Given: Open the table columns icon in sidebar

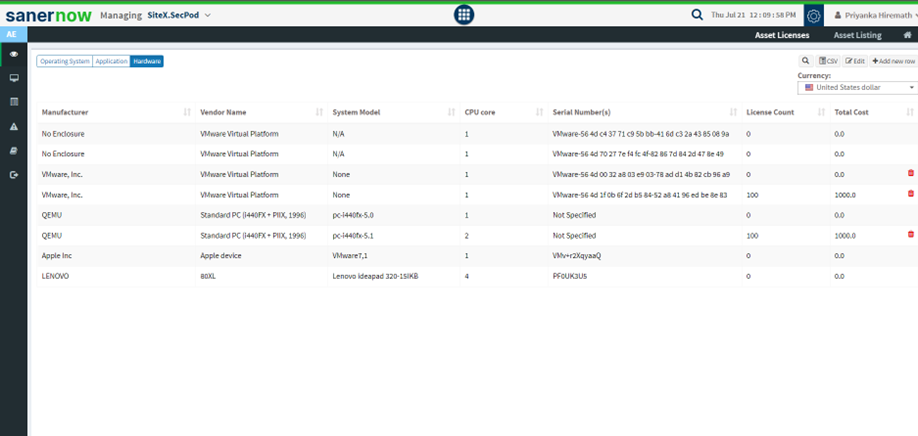Looking at the screenshot, I should [13, 102].
